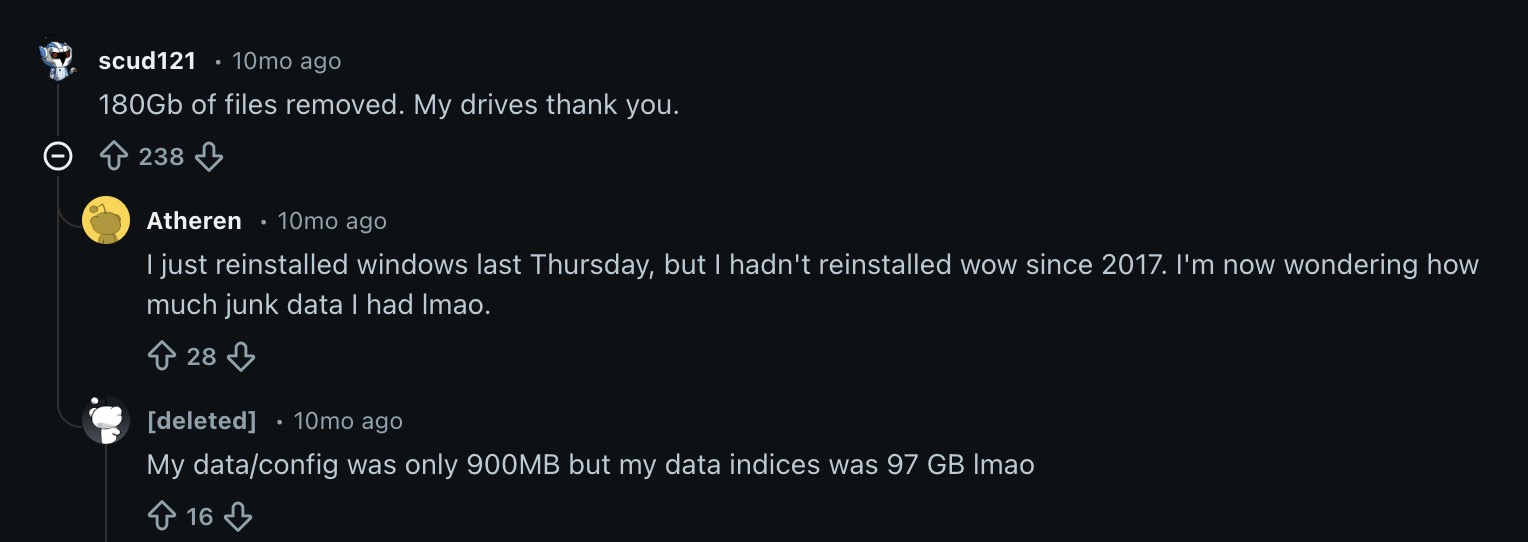This screenshot has height=542, width=1528.
Task: Upvote the [deleted] user's data indices reply
Action: click(x=162, y=516)
